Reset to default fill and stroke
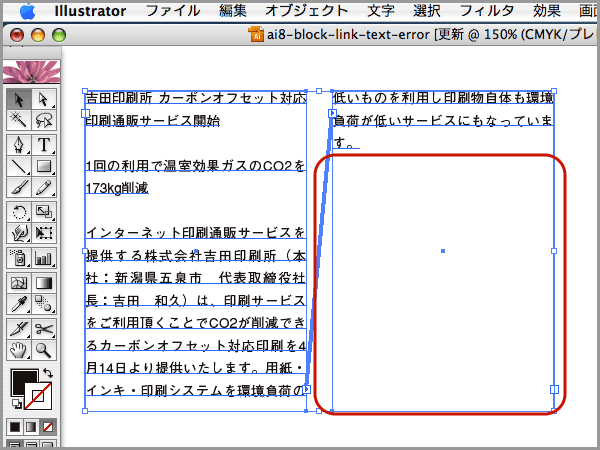 16,403
